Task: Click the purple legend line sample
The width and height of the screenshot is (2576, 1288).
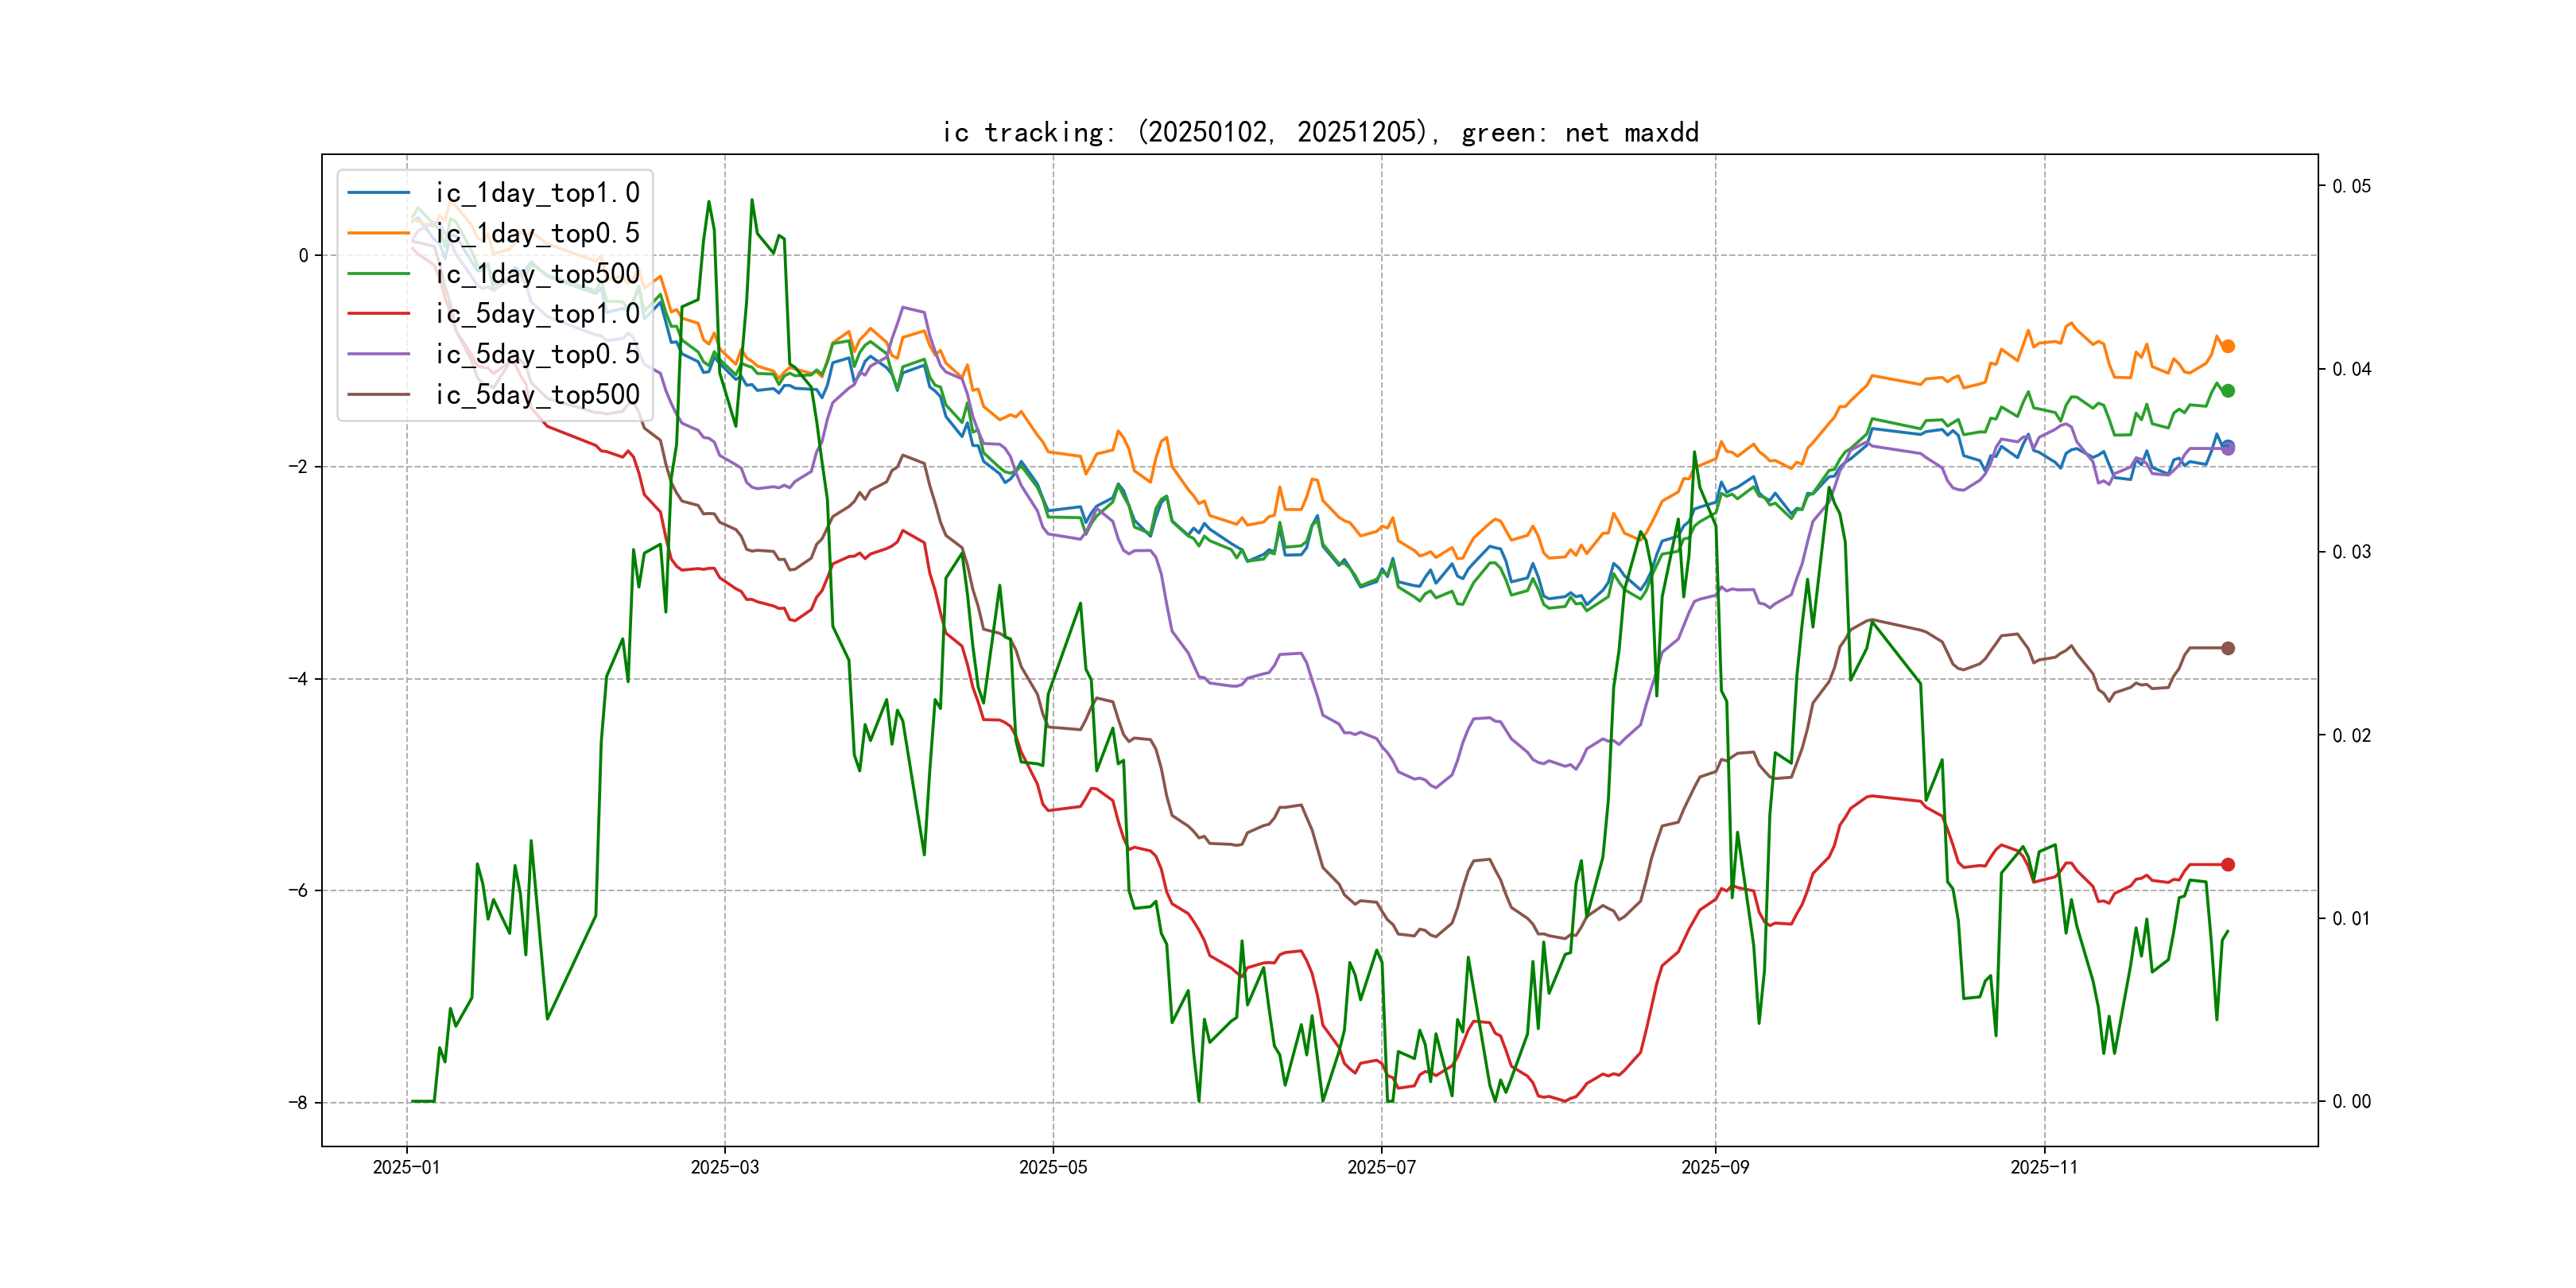Action: pos(378,354)
